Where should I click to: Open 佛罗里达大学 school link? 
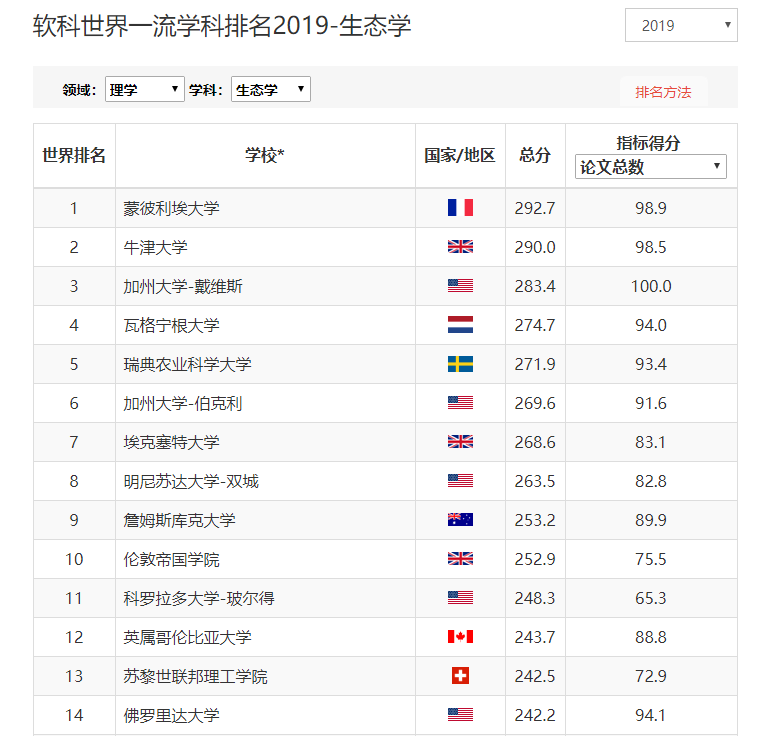[x=171, y=715]
